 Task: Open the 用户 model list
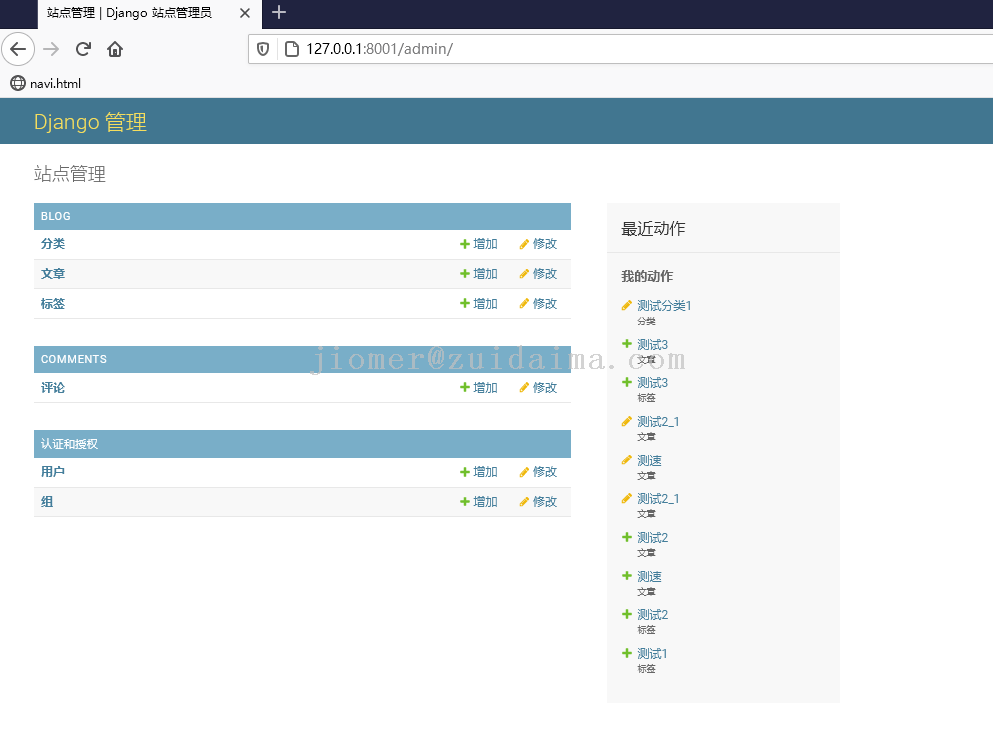click(53, 472)
